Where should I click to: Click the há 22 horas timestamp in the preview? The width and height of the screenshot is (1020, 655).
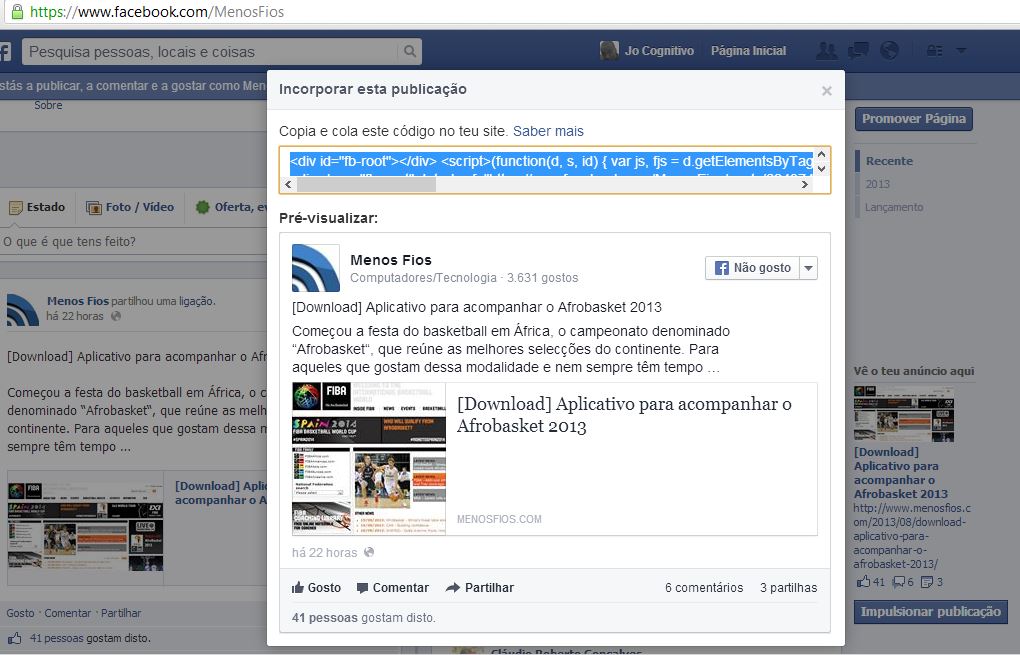325,553
